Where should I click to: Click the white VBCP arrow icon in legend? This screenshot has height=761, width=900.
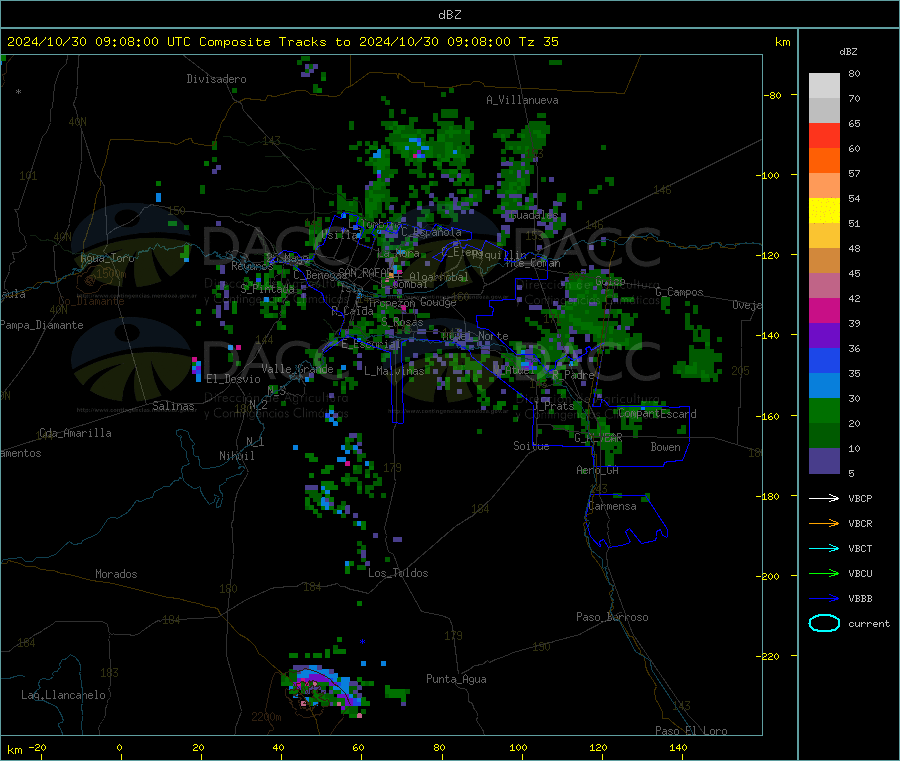tap(824, 498)
